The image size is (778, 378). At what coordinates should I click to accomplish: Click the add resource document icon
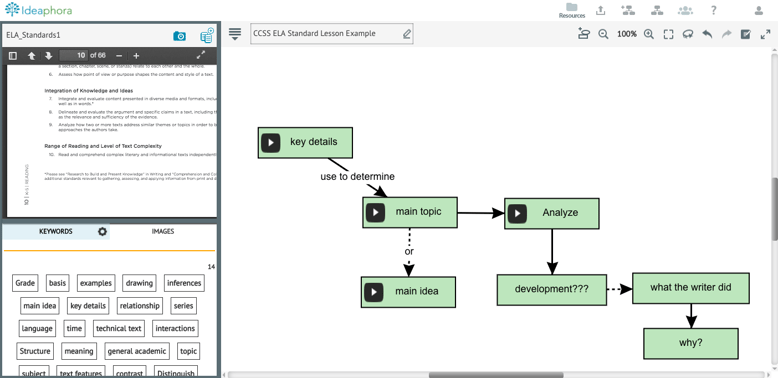click(x=206, y=35)
